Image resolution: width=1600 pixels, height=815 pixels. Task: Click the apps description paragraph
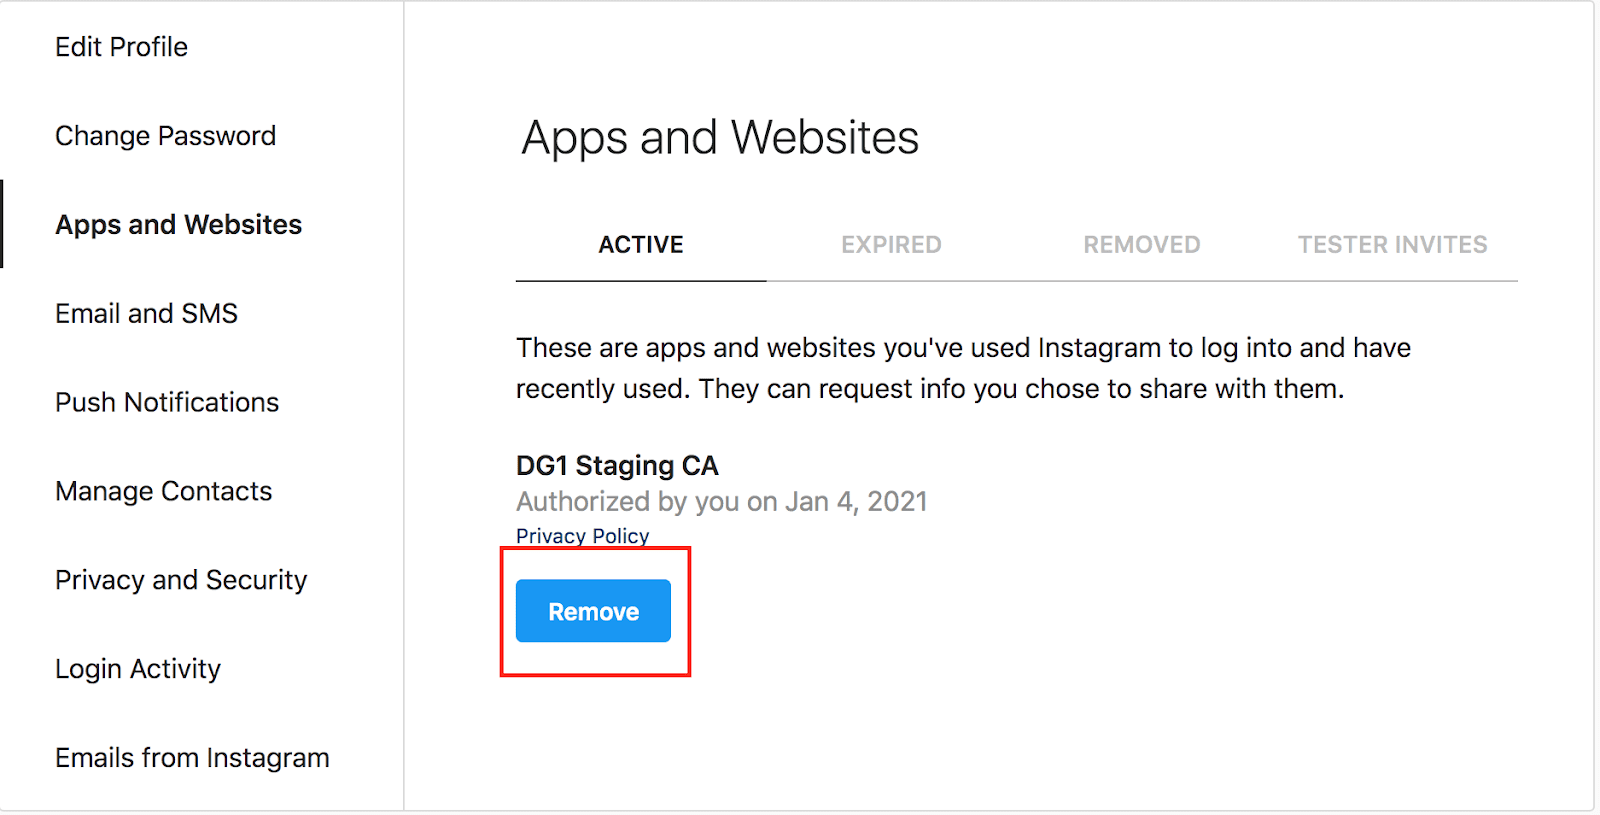[963, 368]
